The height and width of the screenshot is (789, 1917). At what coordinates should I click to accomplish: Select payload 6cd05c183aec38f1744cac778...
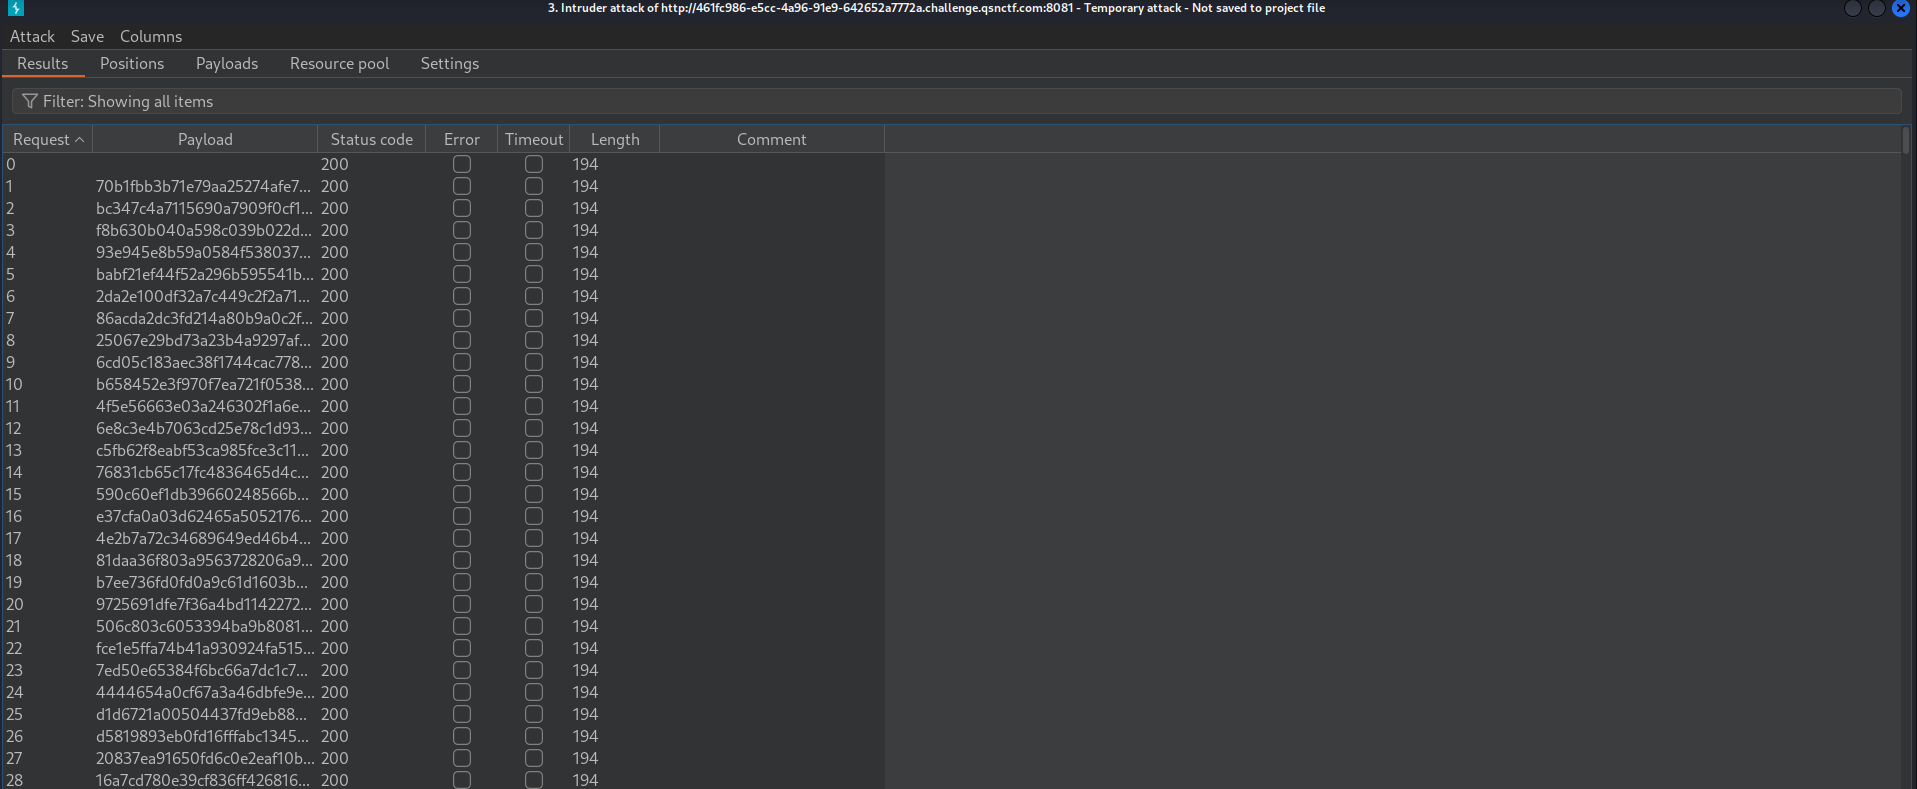click(x=204, y=362)
